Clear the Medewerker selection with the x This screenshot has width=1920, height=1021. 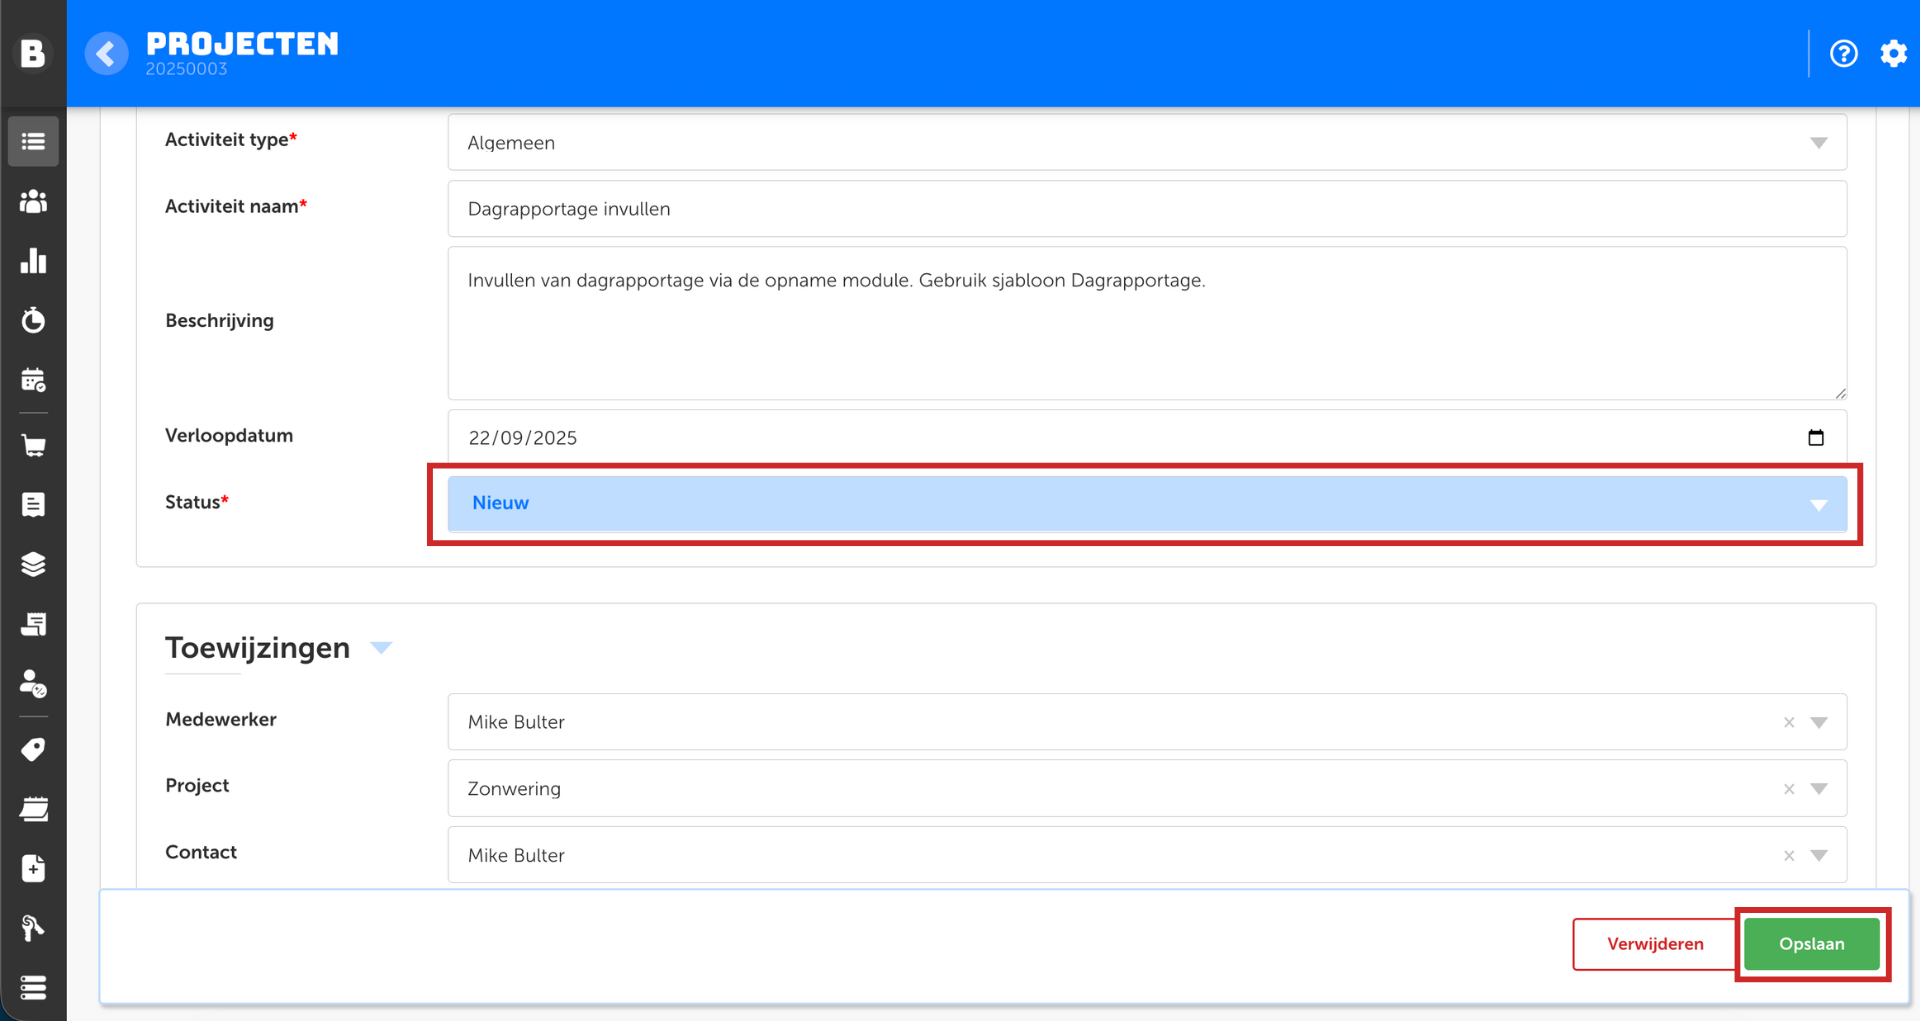[x=1789, y=722]
